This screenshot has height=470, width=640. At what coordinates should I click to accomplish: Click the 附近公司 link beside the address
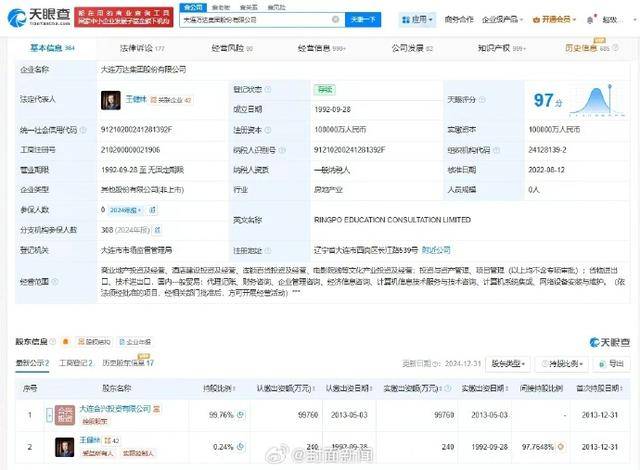[x=436, y=247]
